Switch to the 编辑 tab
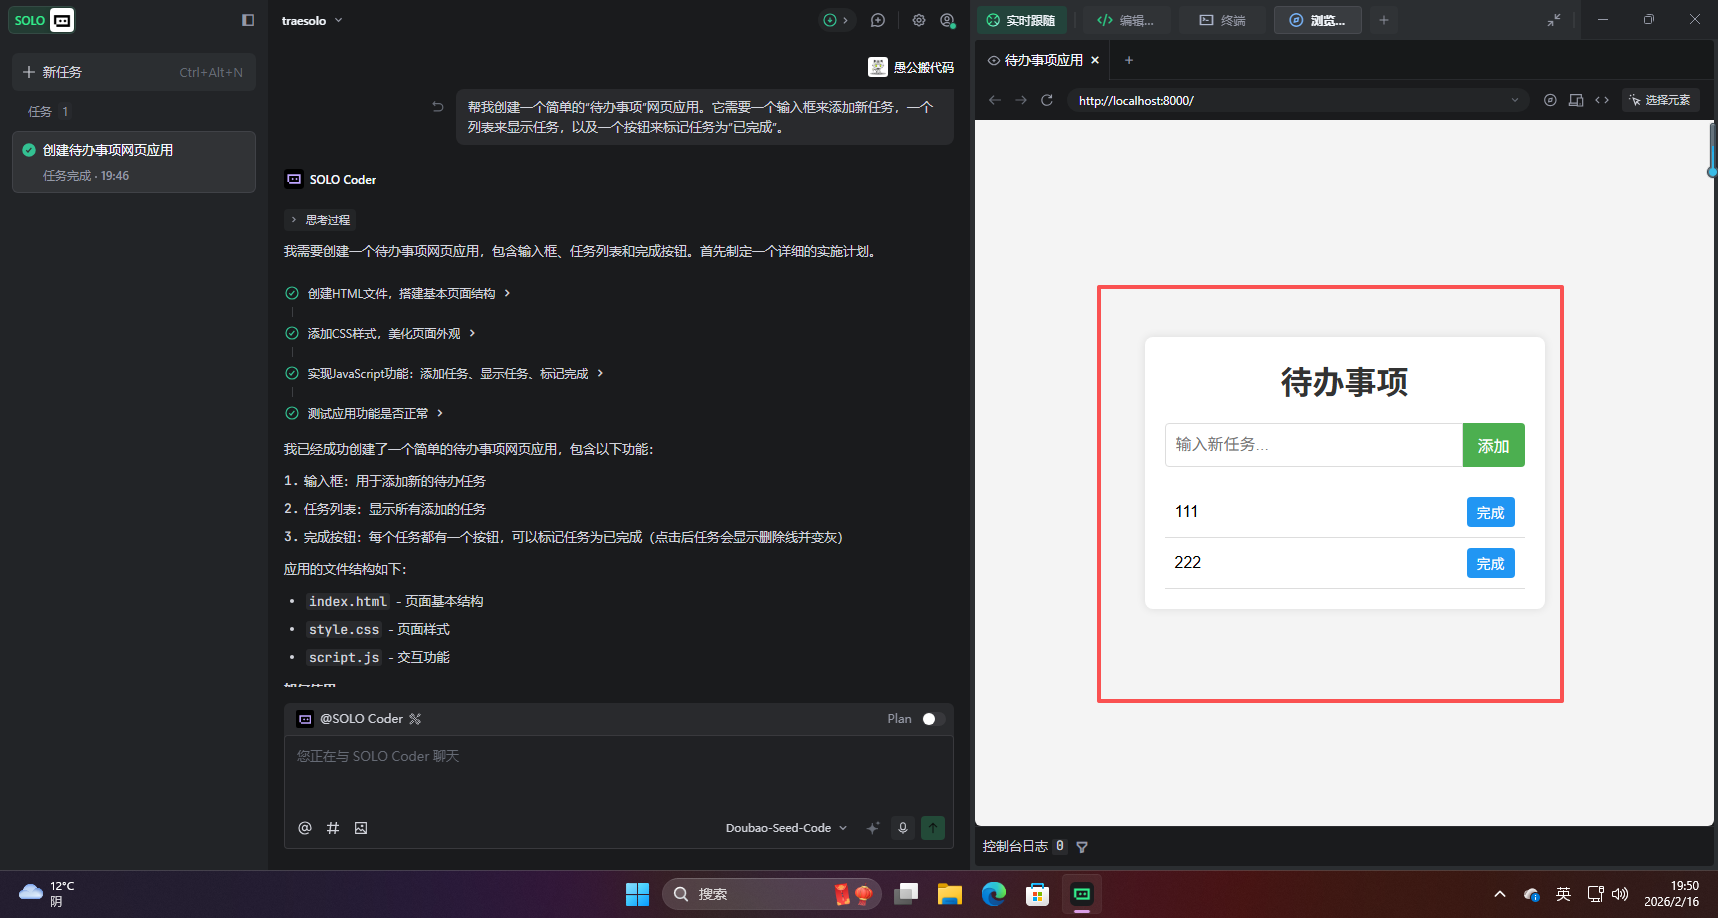The image size is (1718, 918). coord(1126,20)
